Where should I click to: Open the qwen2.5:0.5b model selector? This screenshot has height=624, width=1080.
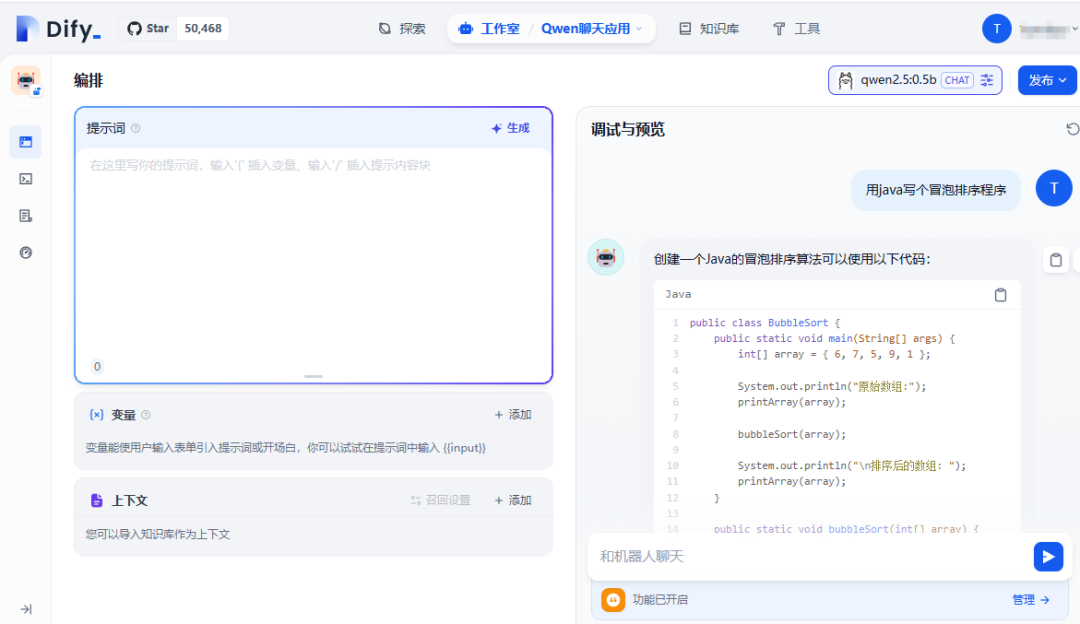coord(914,80)
